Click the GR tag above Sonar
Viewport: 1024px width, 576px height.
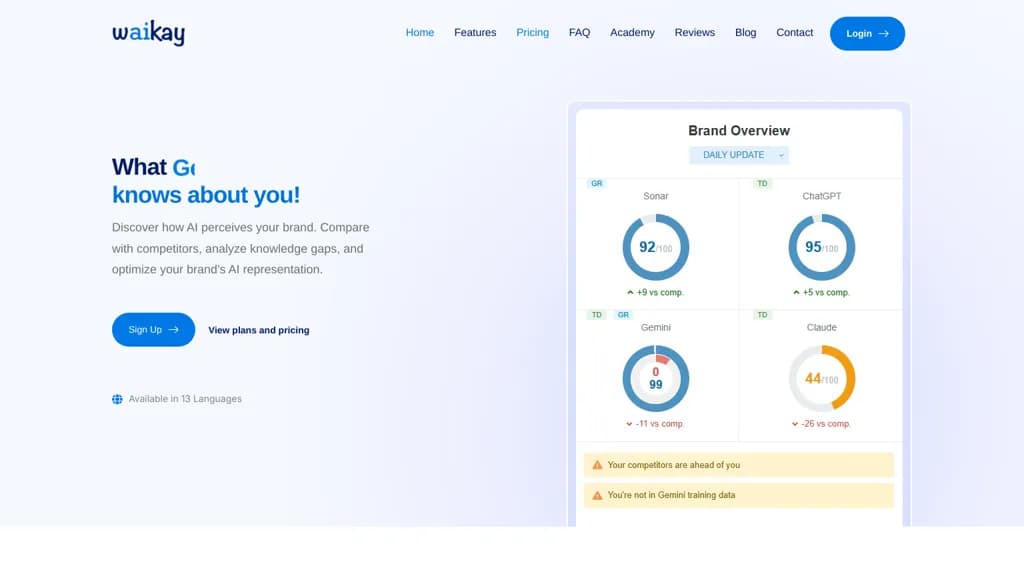coord(597,184)
